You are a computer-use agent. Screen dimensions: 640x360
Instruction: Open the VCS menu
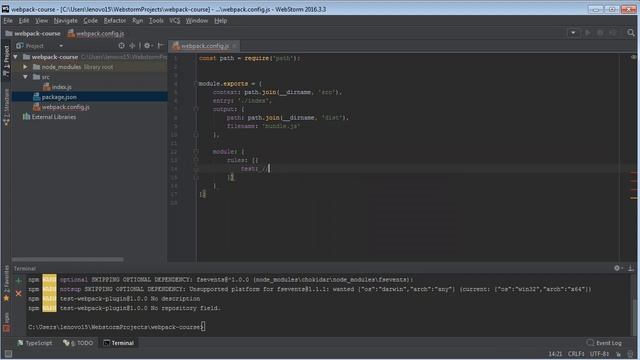174,20
